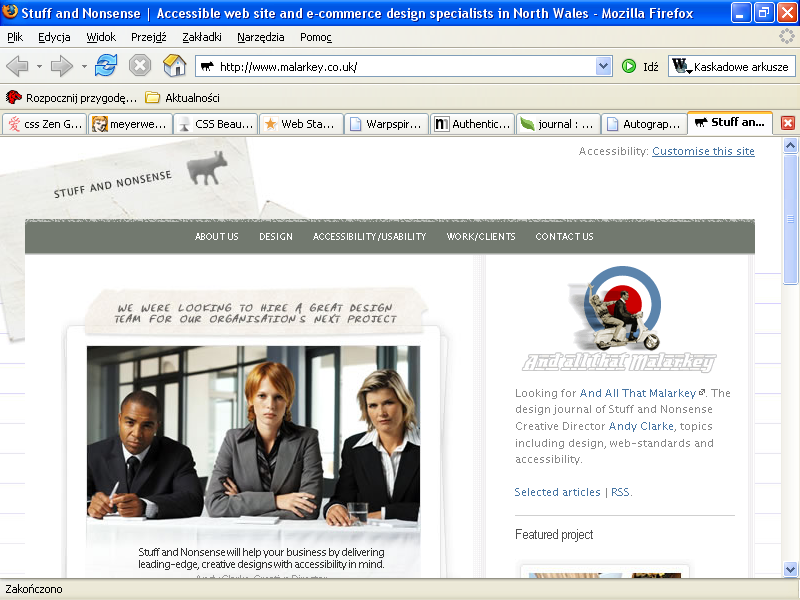Switch to the journal : ... tab
The width and height of the screenshot is (800, 600).
coord(557,124)
